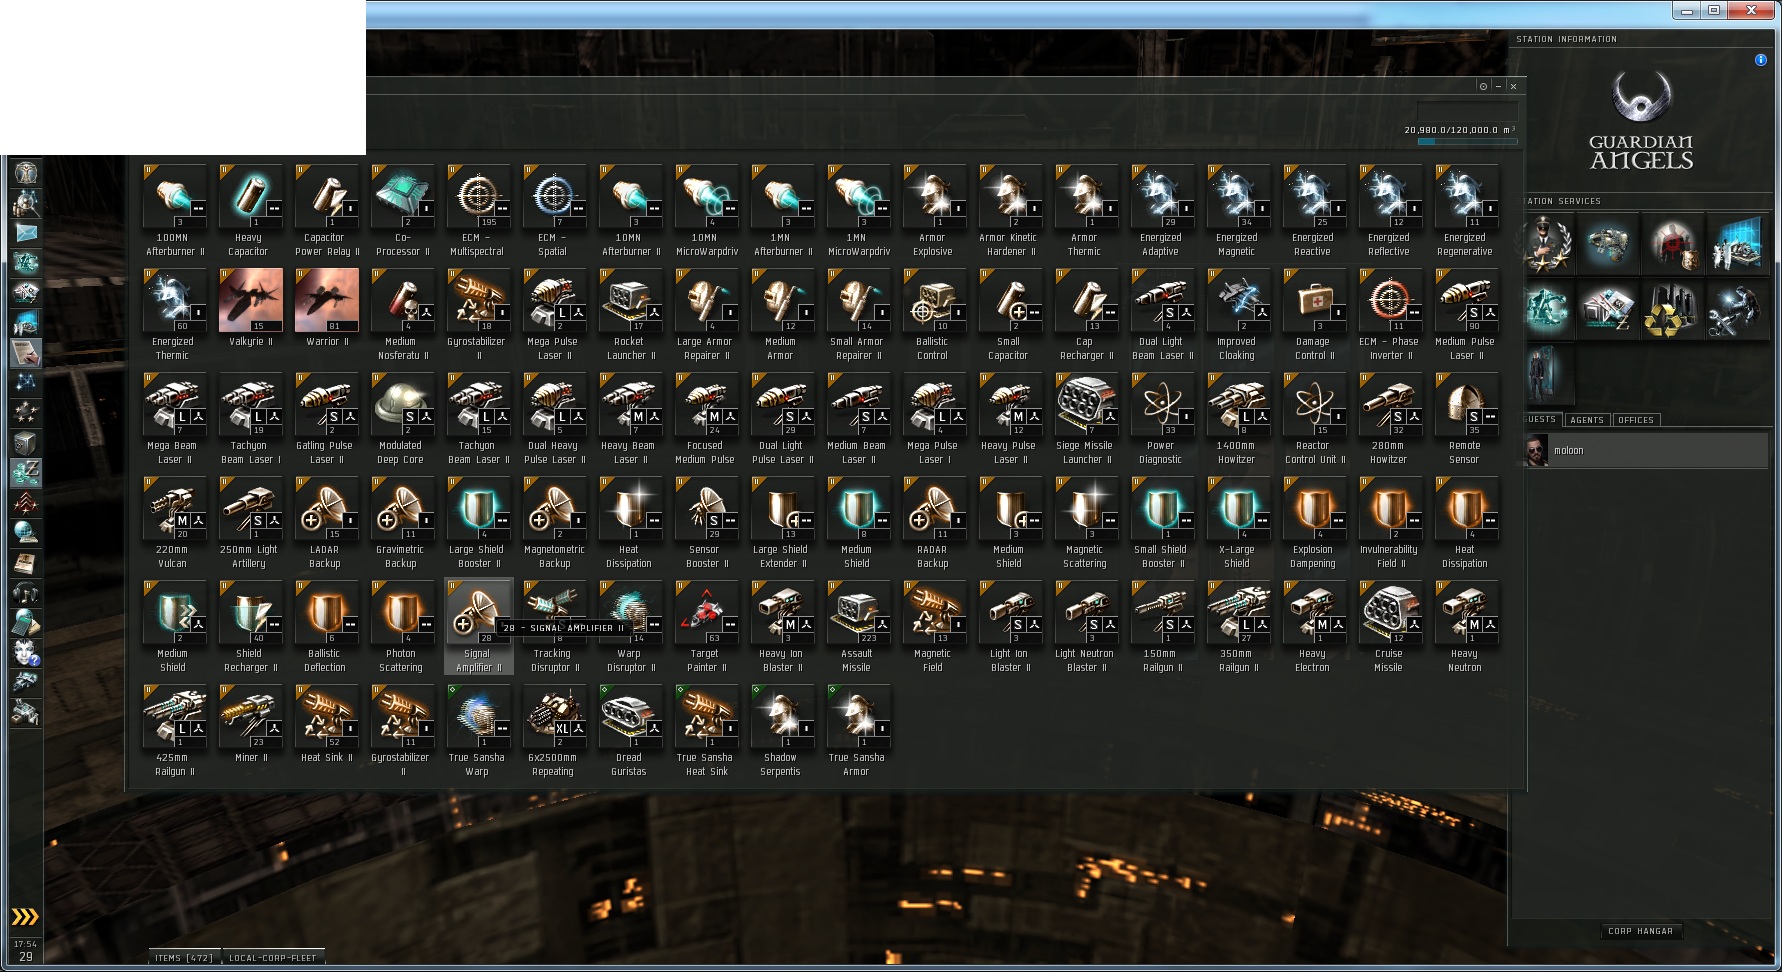Select the Shadow Serpentis faction module

pos(781,730)
